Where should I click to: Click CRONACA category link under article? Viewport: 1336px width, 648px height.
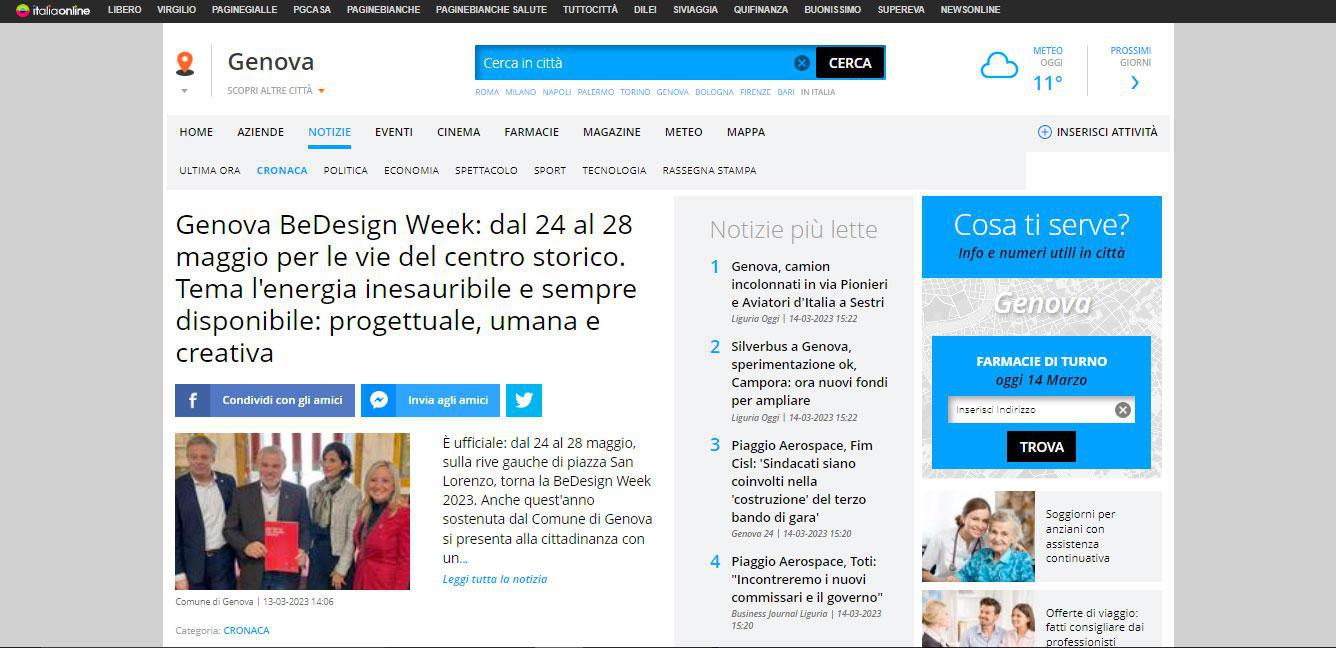point(246,631)
